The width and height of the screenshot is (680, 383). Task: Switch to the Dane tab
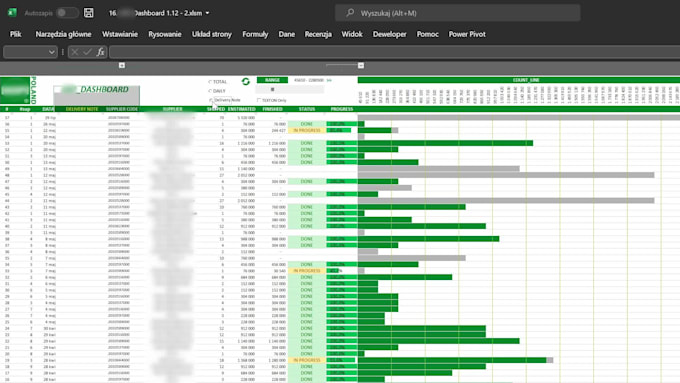(x=286, y=34)
